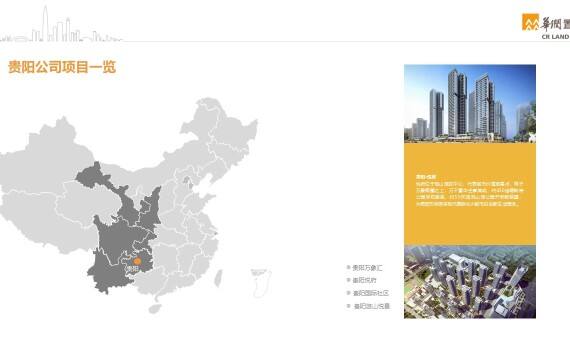Click the South China Sea inset map
The height and width of the screenshot is (360, 570).
(261, 283)
